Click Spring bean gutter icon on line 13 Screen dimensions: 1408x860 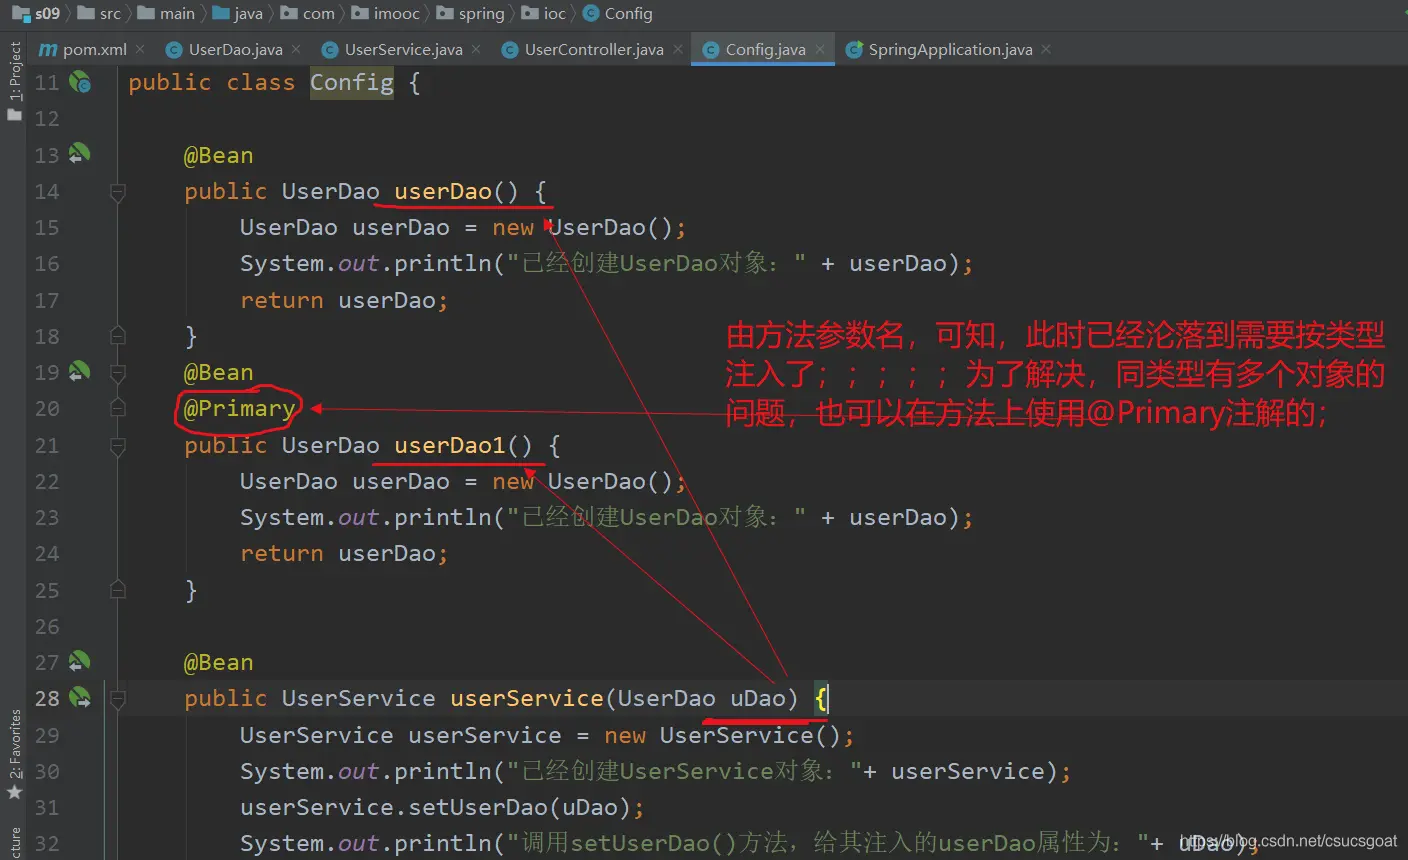click(x=80, y=155)
